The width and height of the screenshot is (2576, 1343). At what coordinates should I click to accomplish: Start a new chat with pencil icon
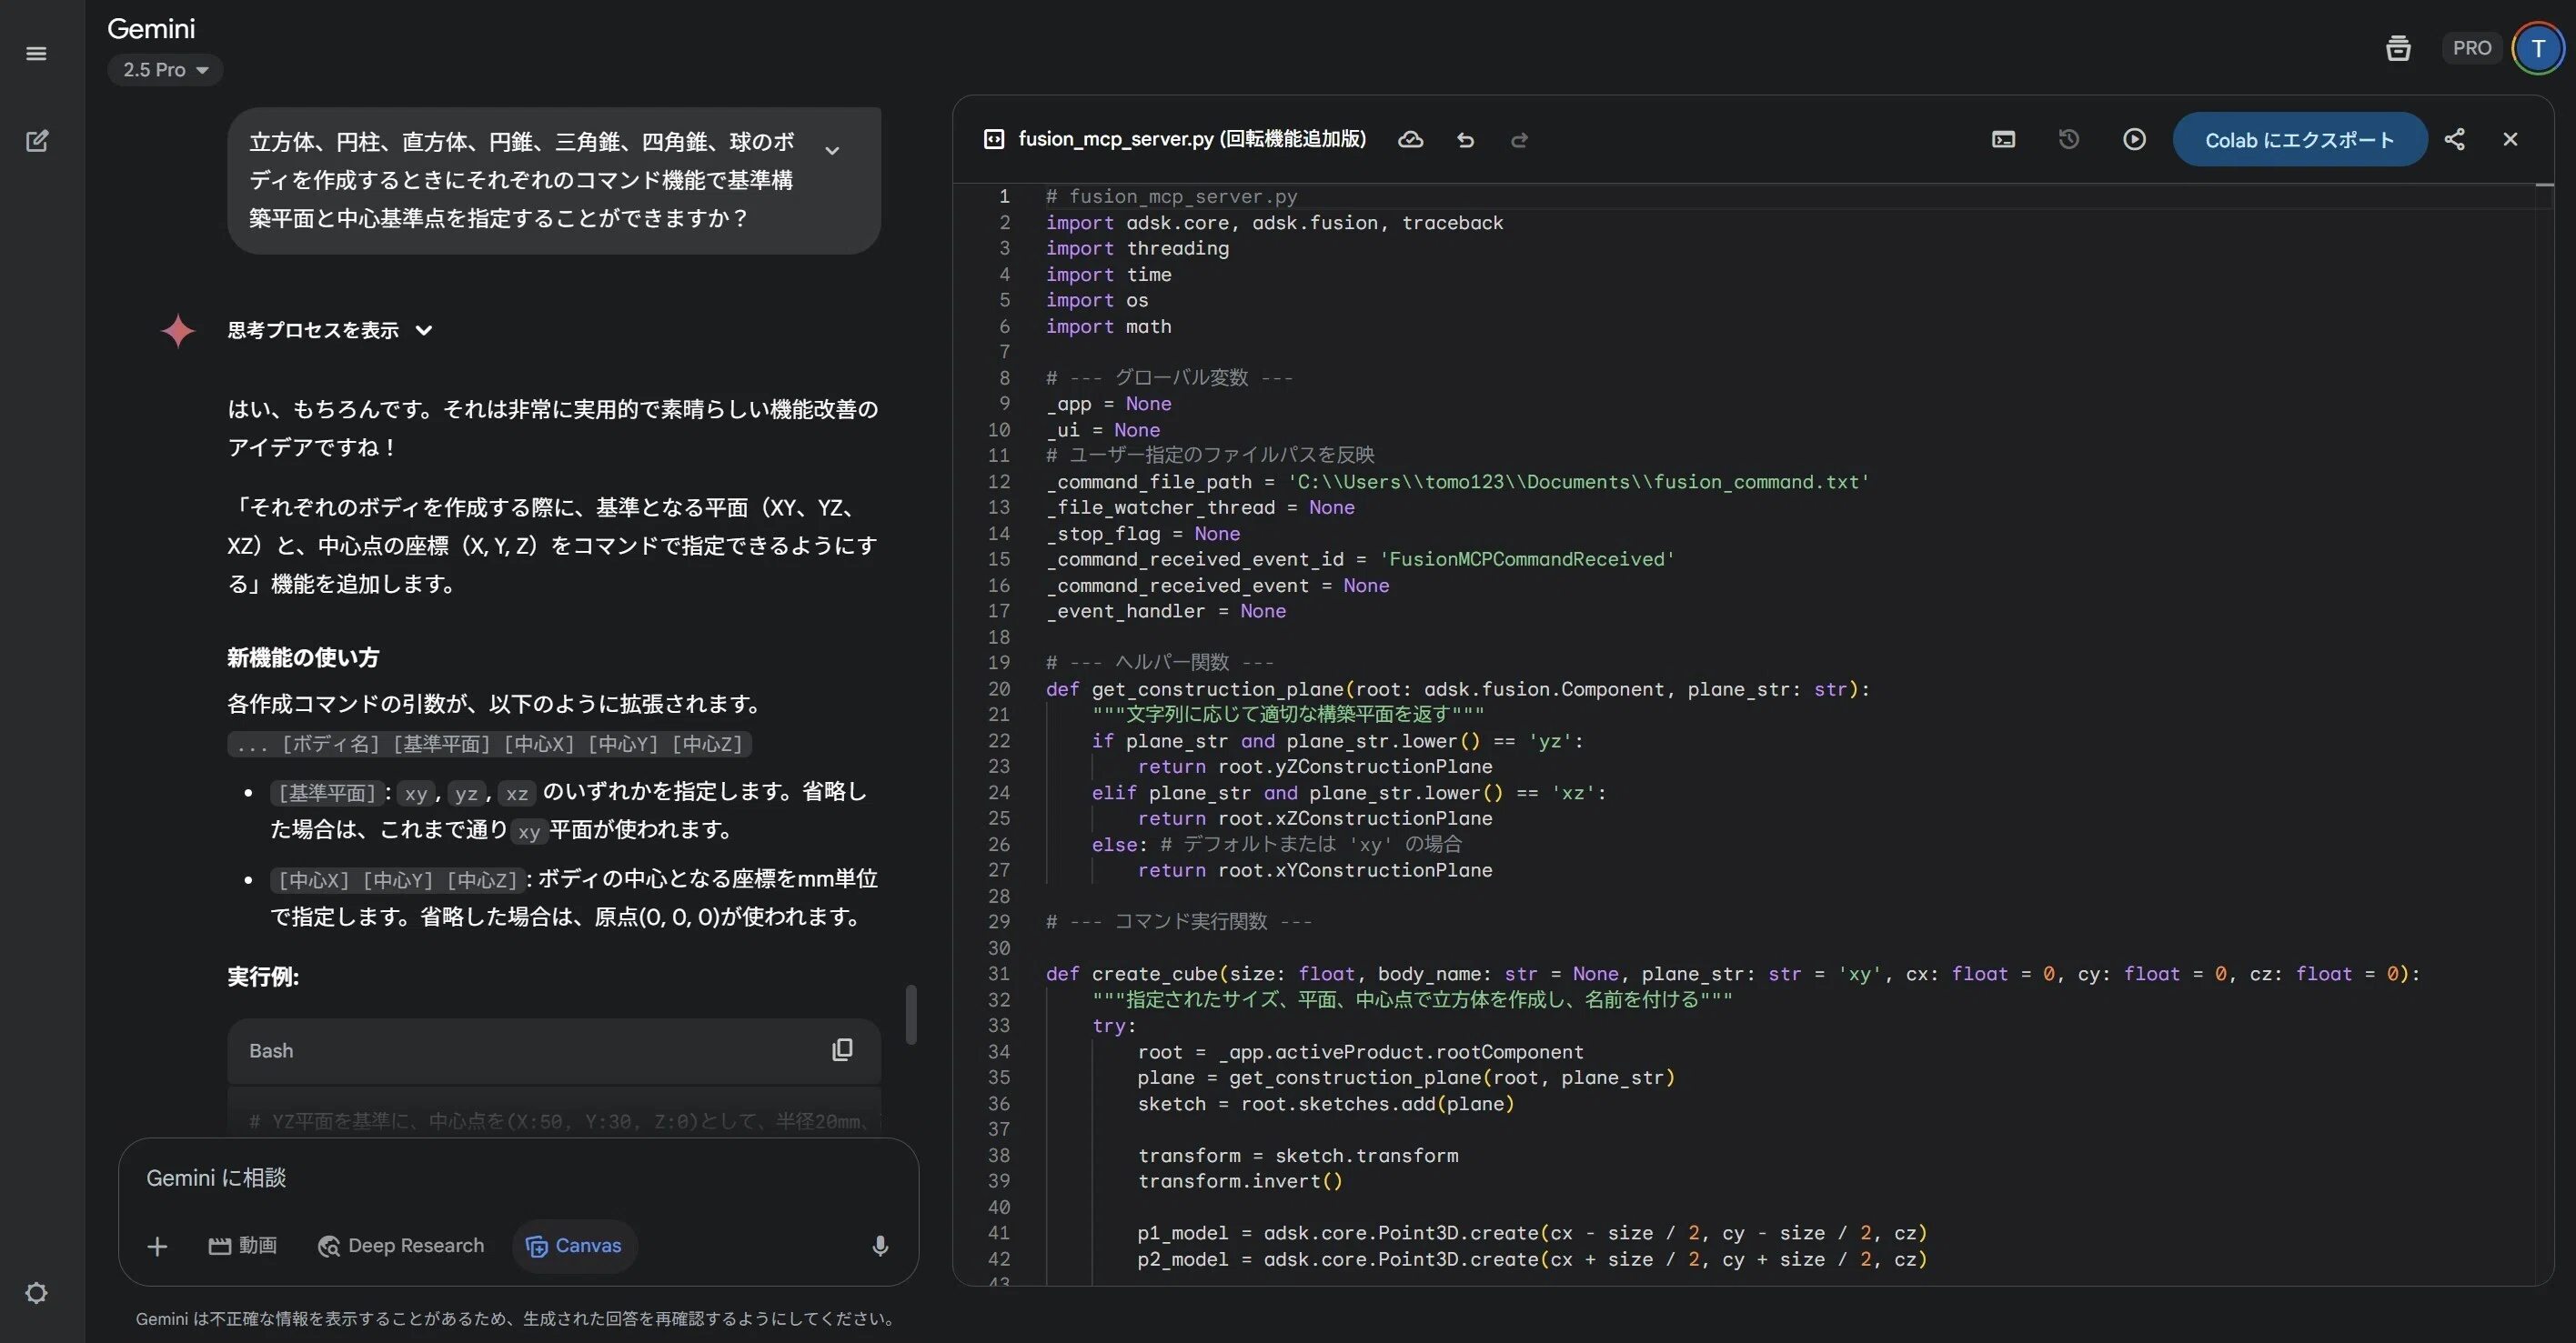(x=36, y=141)
